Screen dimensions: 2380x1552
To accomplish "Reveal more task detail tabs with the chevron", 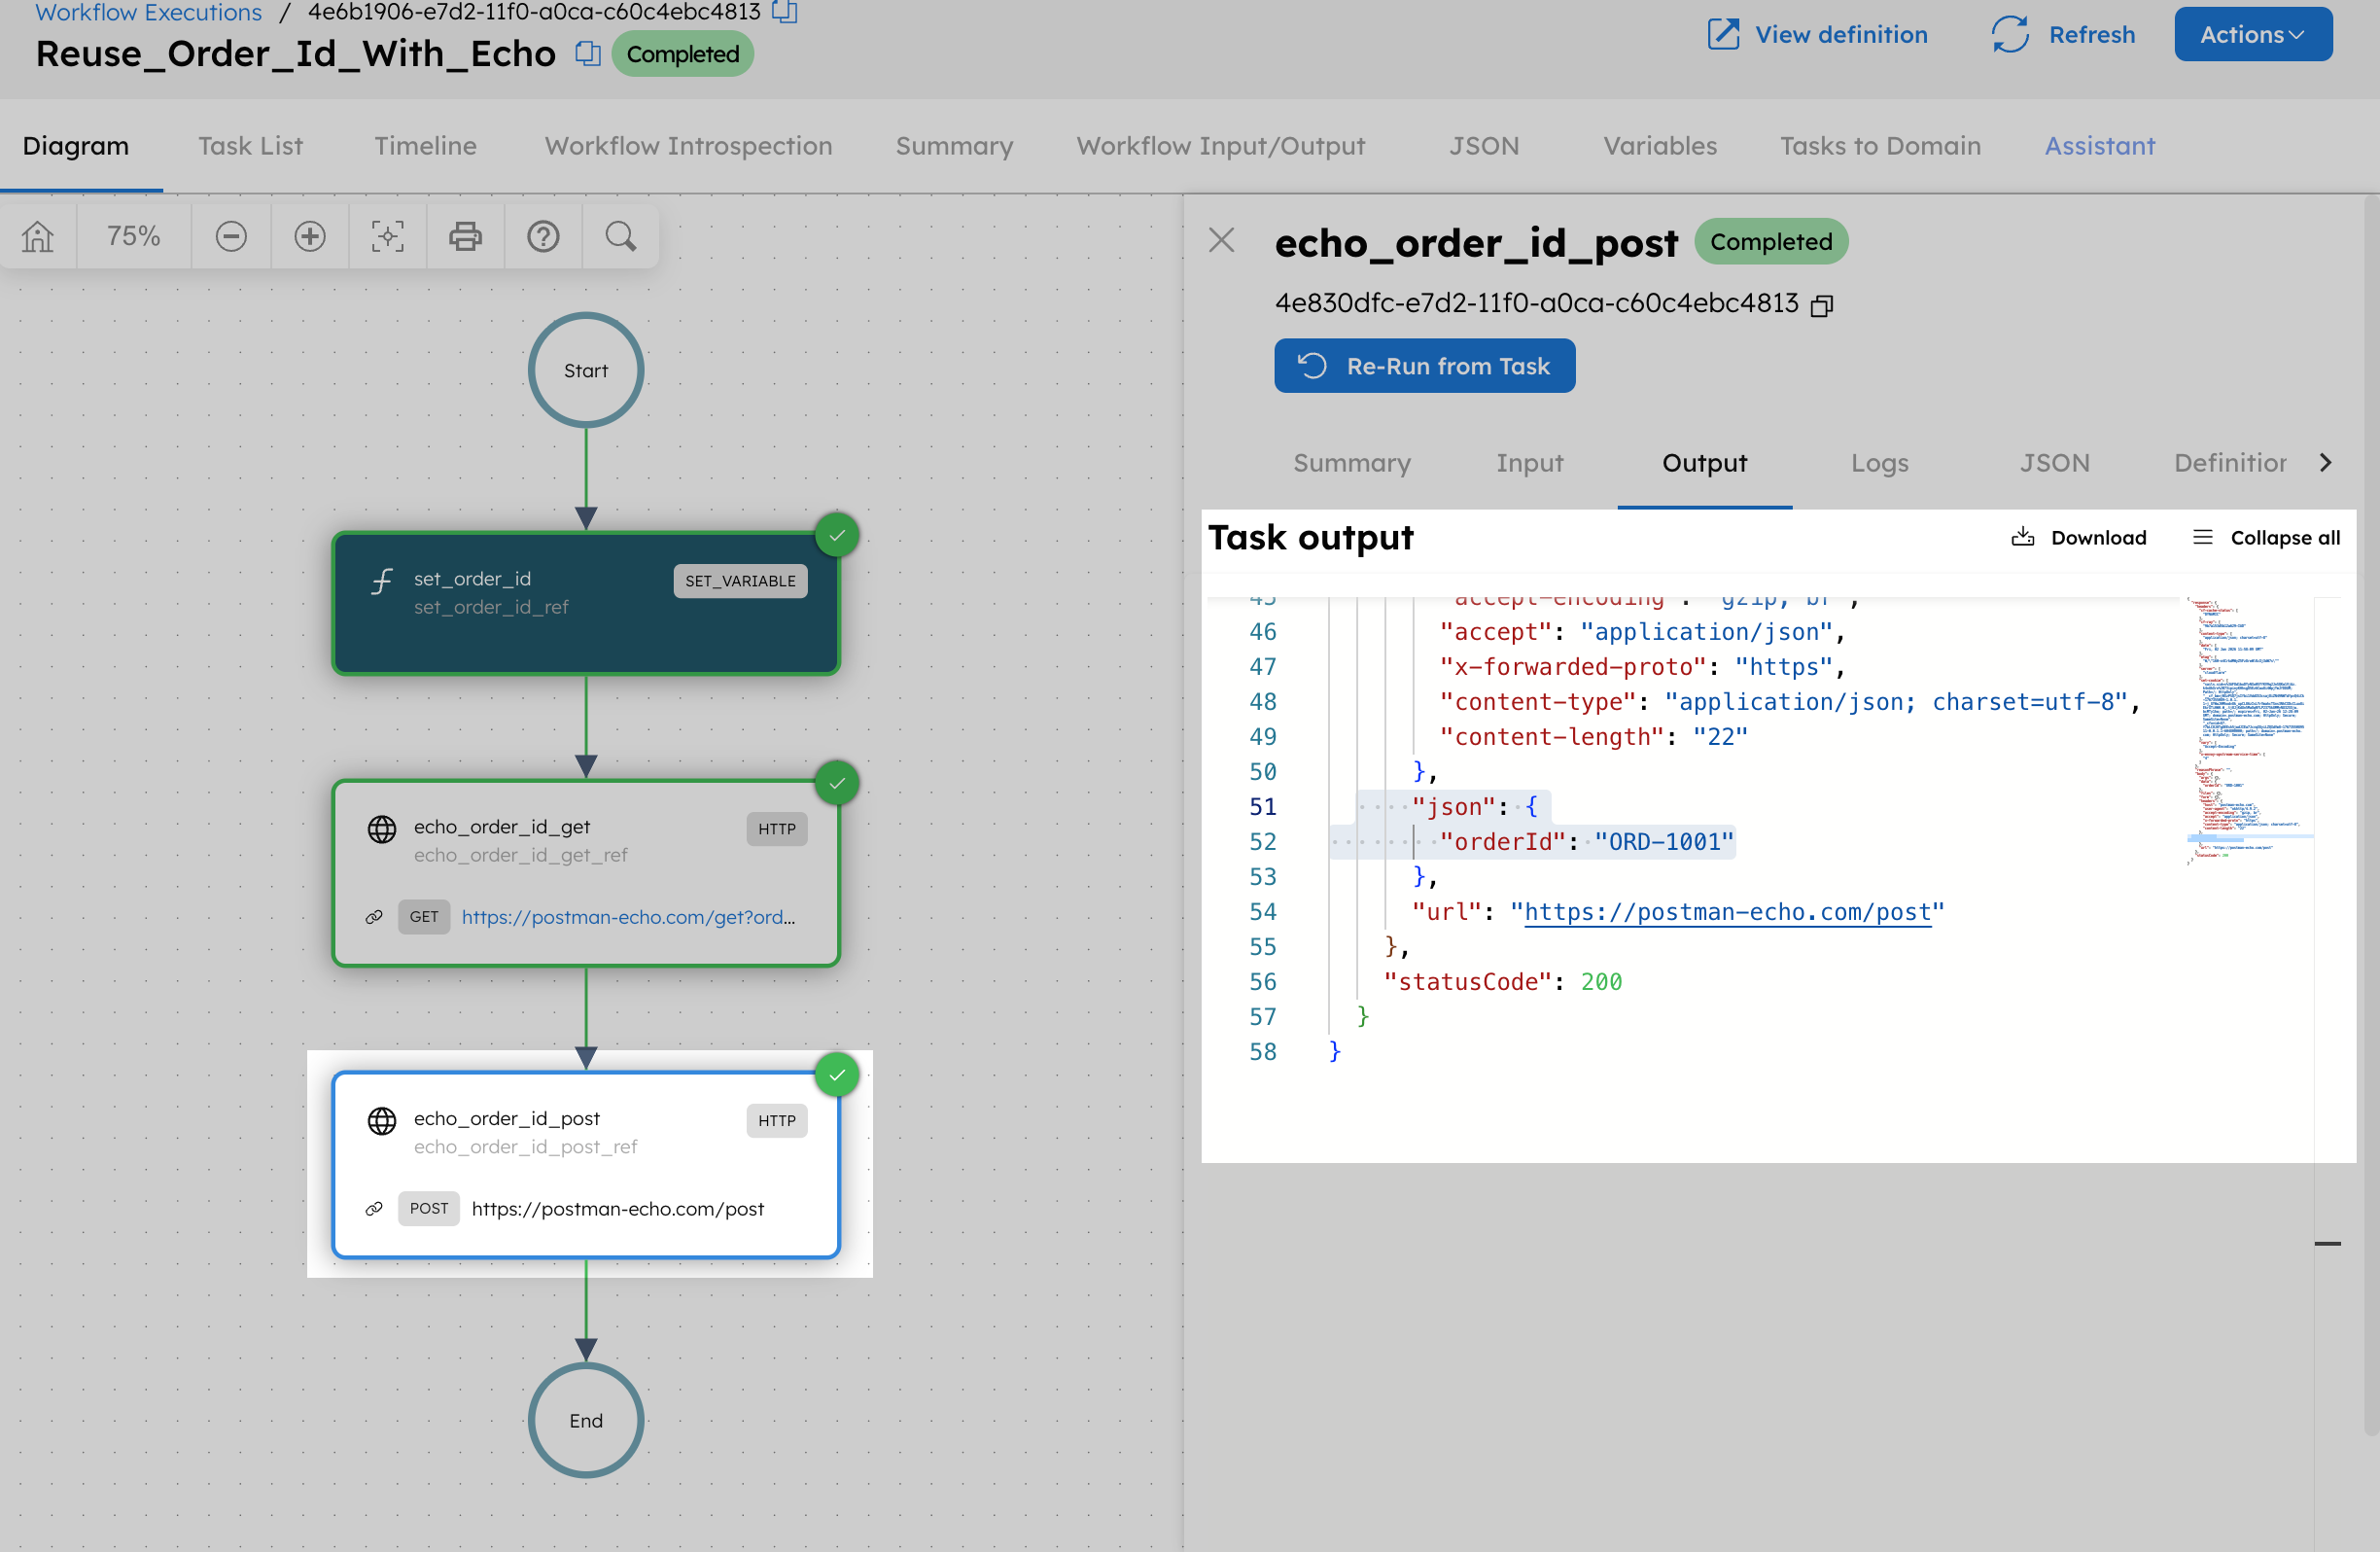I will click(x=2327, y=462).
